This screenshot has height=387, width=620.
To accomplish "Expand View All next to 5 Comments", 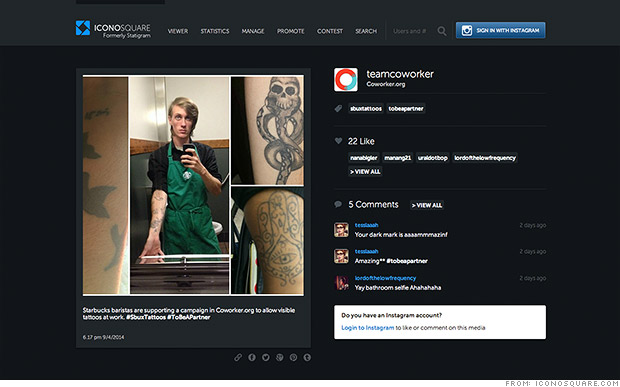I will (x=427, y=205).
